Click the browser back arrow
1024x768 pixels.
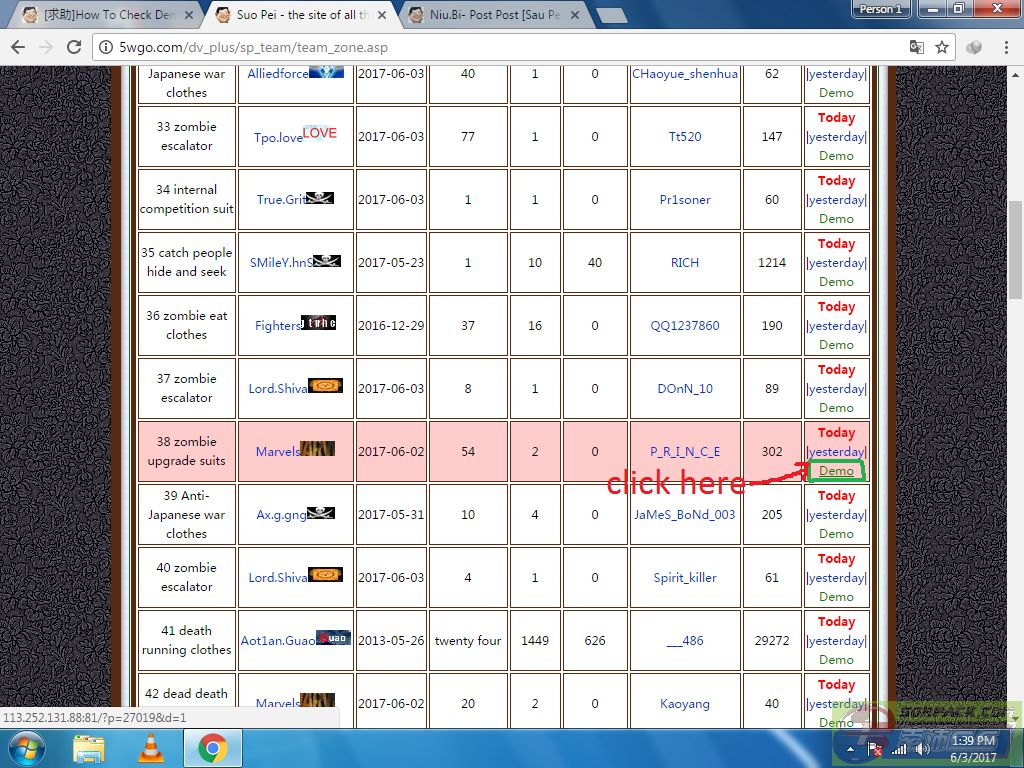18,47
